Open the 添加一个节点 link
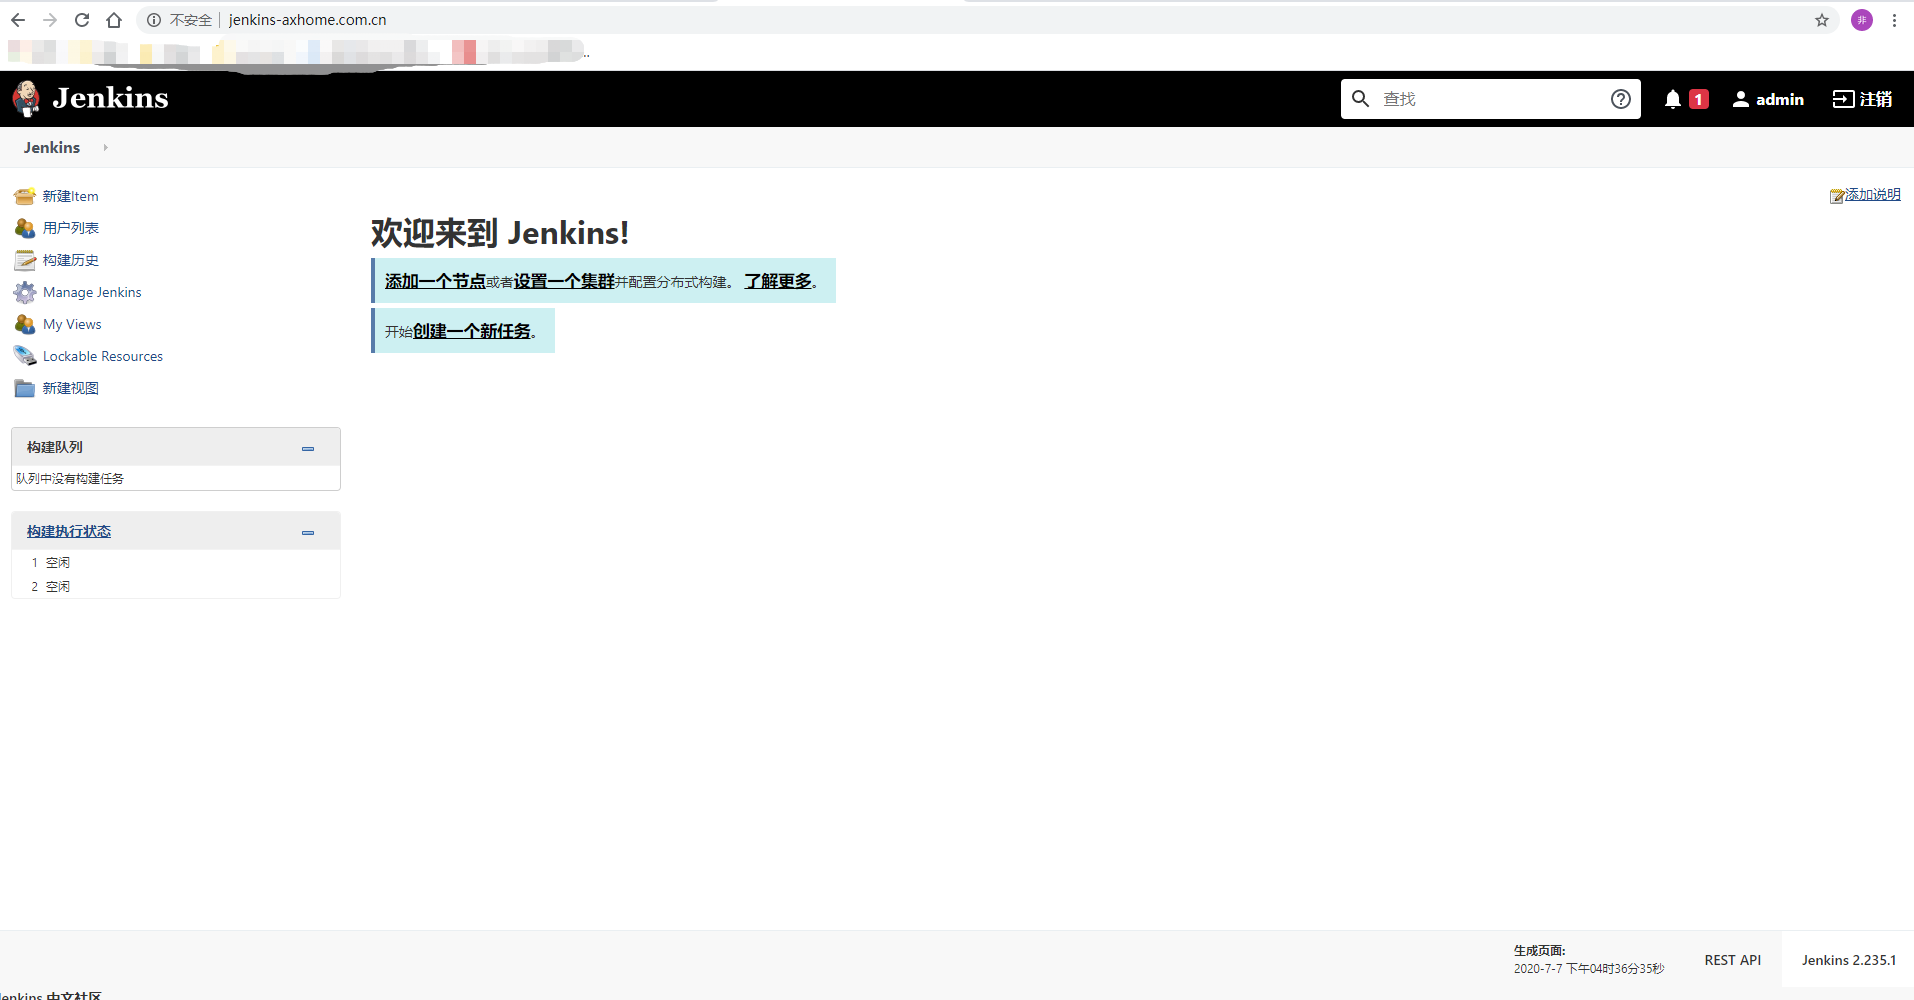The width and height of the screenshot is (1914, 1000). 435,281
